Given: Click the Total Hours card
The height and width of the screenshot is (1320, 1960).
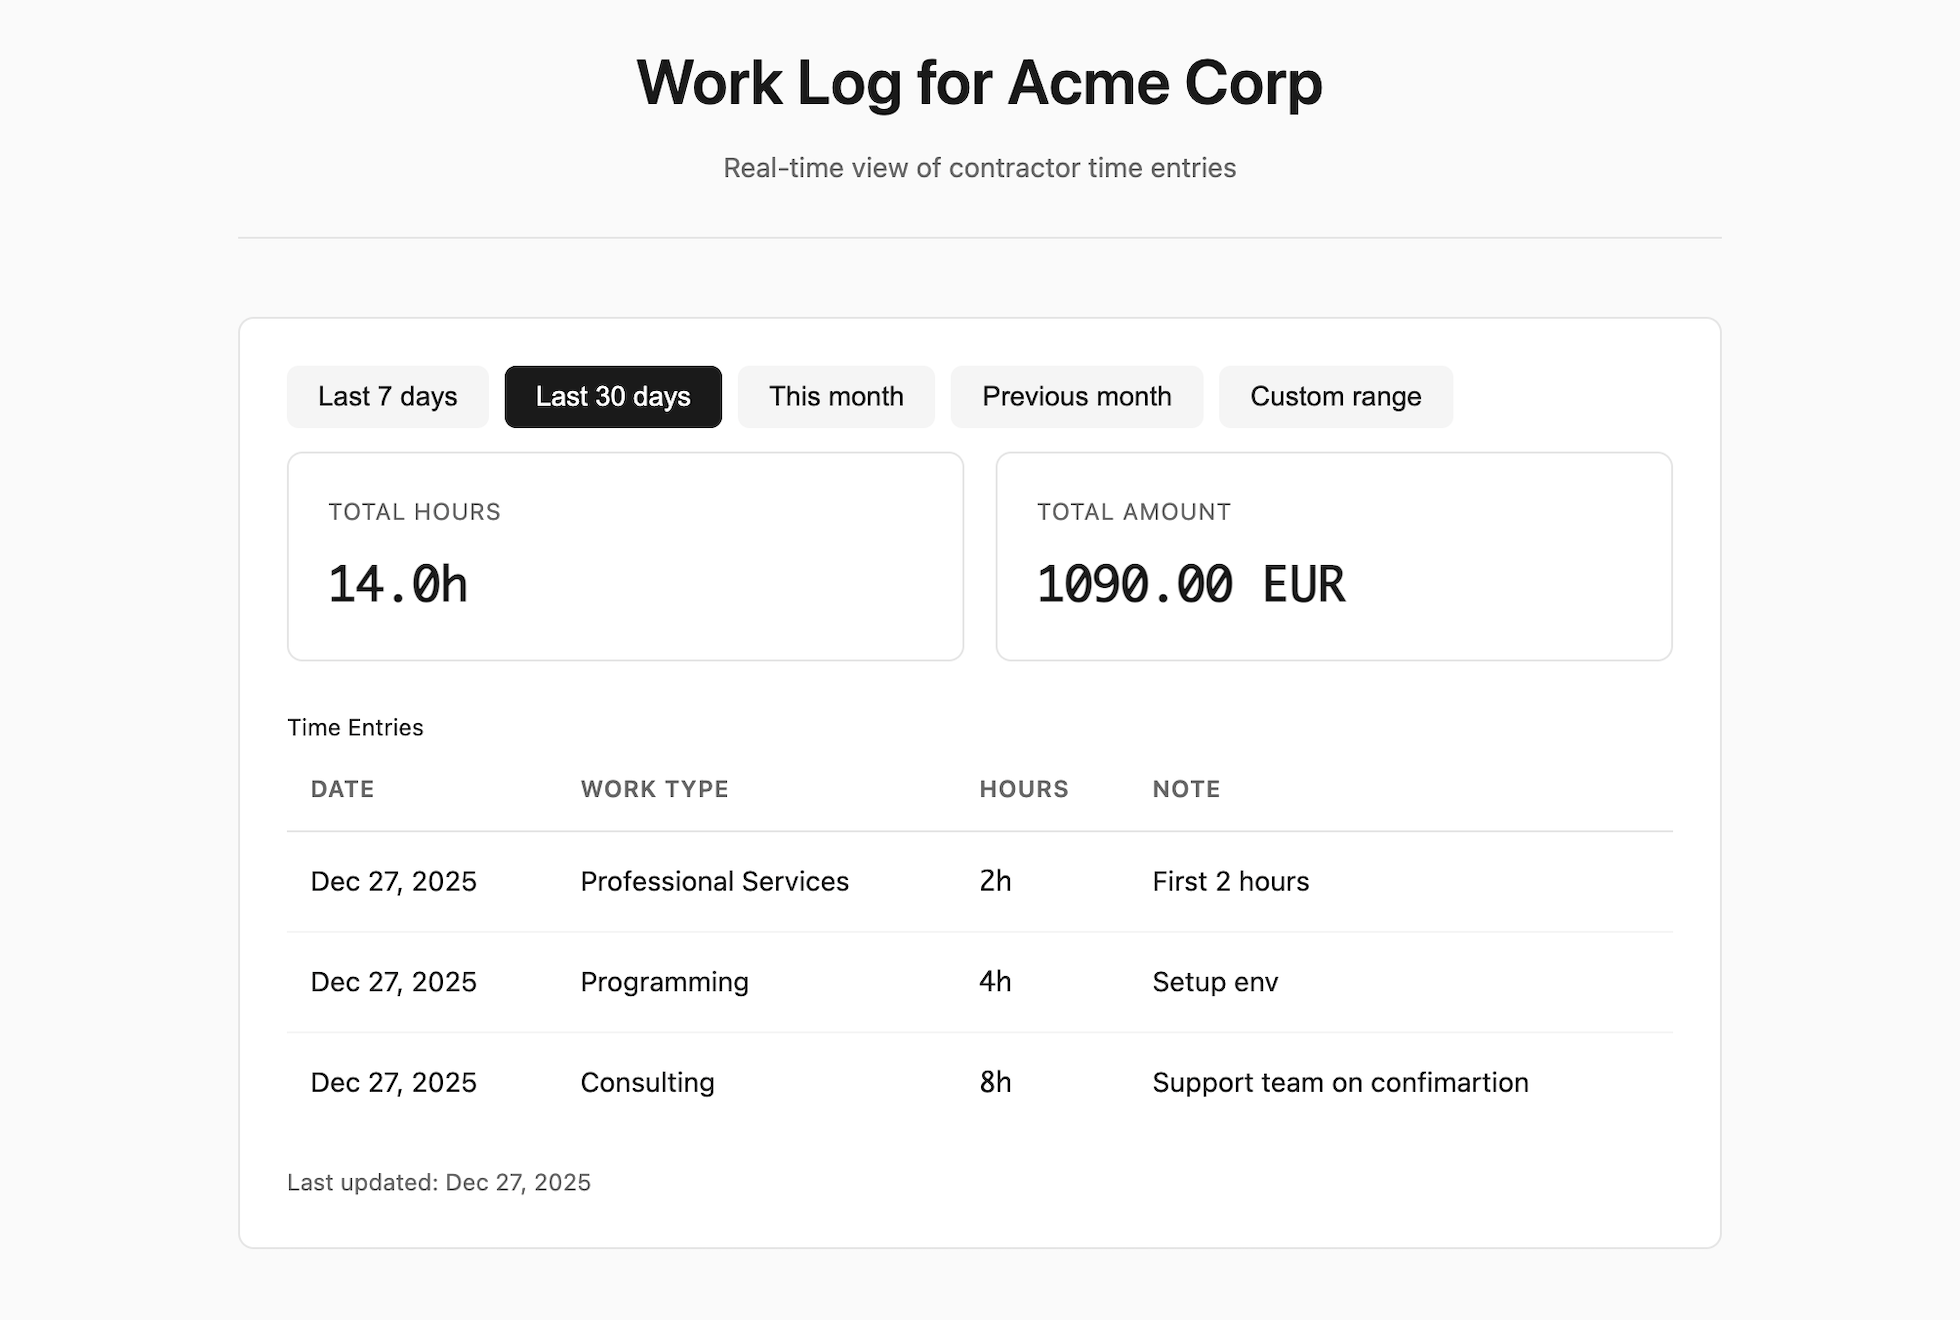Looking at the screenshot, I should 625,556.
